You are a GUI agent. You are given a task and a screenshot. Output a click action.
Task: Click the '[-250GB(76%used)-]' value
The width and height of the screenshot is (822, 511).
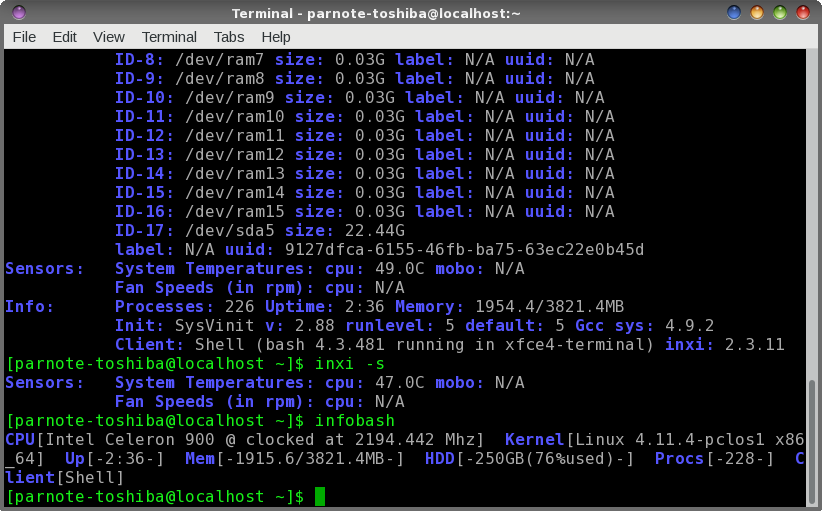tap(545, 459)
